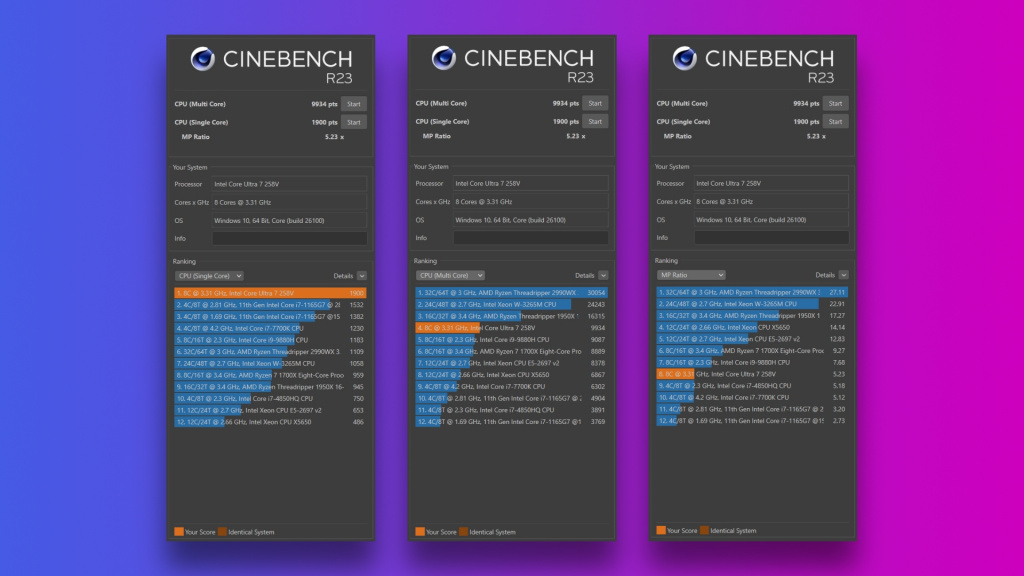This screenshot has height=576, width=1024.
Task: Select ranking row scoring 1900 for Core Ultra 7 258V
Action: point(270,293)
